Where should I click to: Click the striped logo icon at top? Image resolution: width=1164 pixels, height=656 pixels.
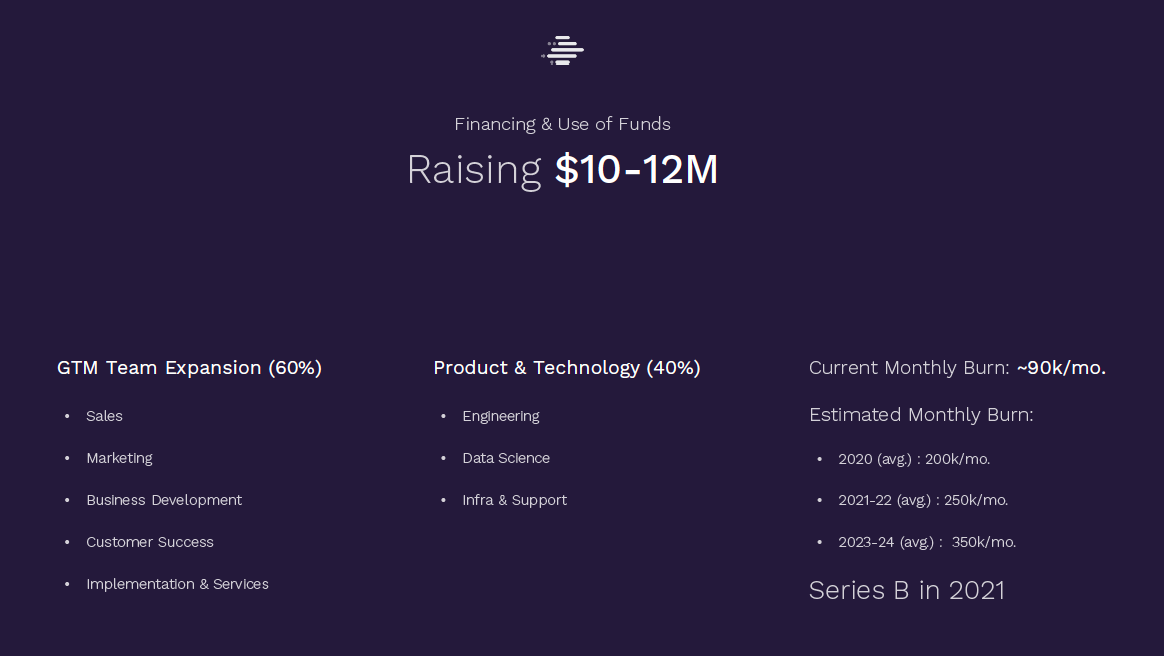(562, 50)
